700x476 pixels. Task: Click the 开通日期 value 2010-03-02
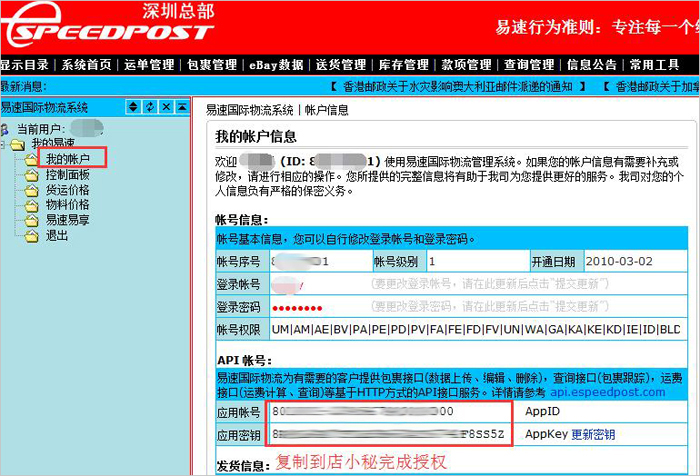click(x=619, y=261)
